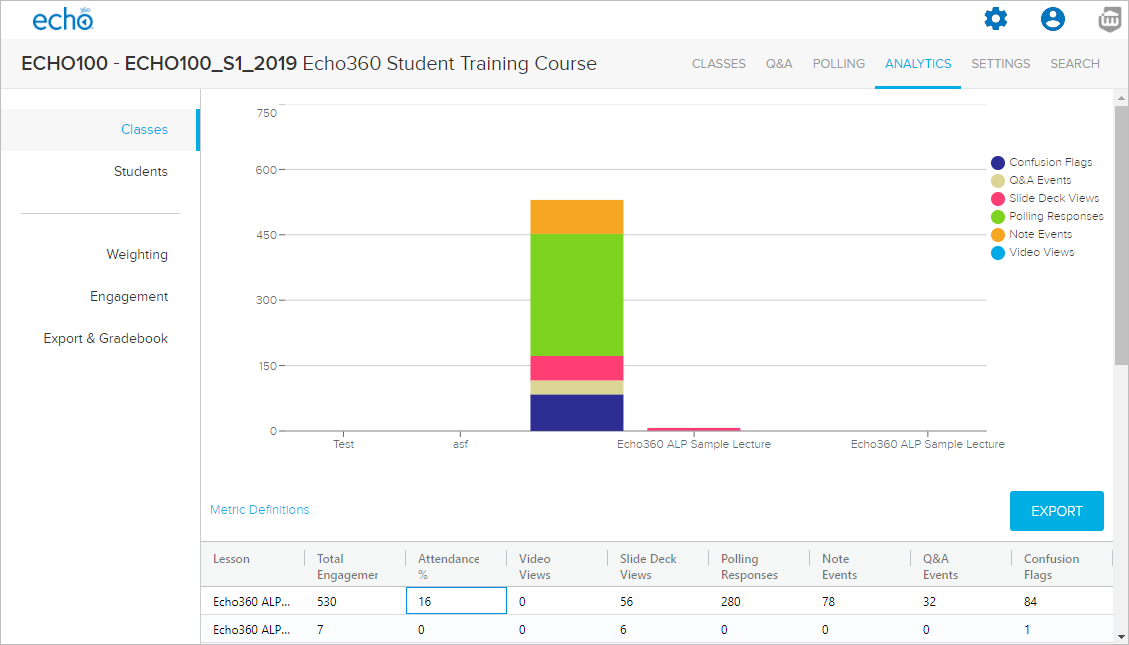Click the green Polling Responses bar segment
The height and width of the screenshot is (645, 1129).
[577, 295]
